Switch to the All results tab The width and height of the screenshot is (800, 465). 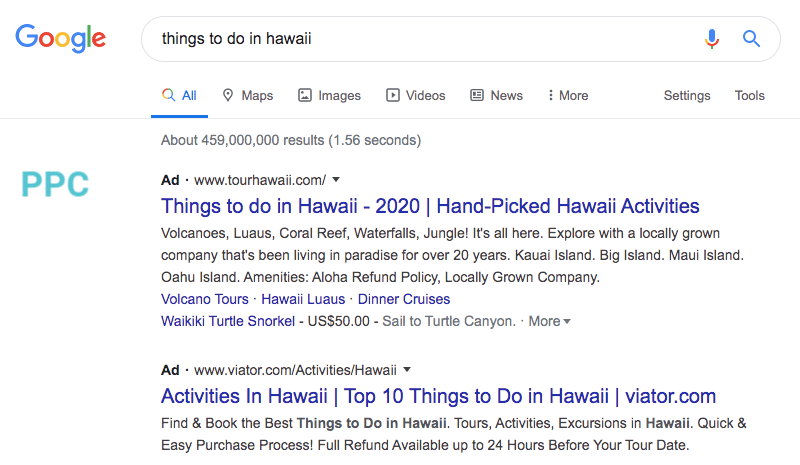tap(180, 95)
